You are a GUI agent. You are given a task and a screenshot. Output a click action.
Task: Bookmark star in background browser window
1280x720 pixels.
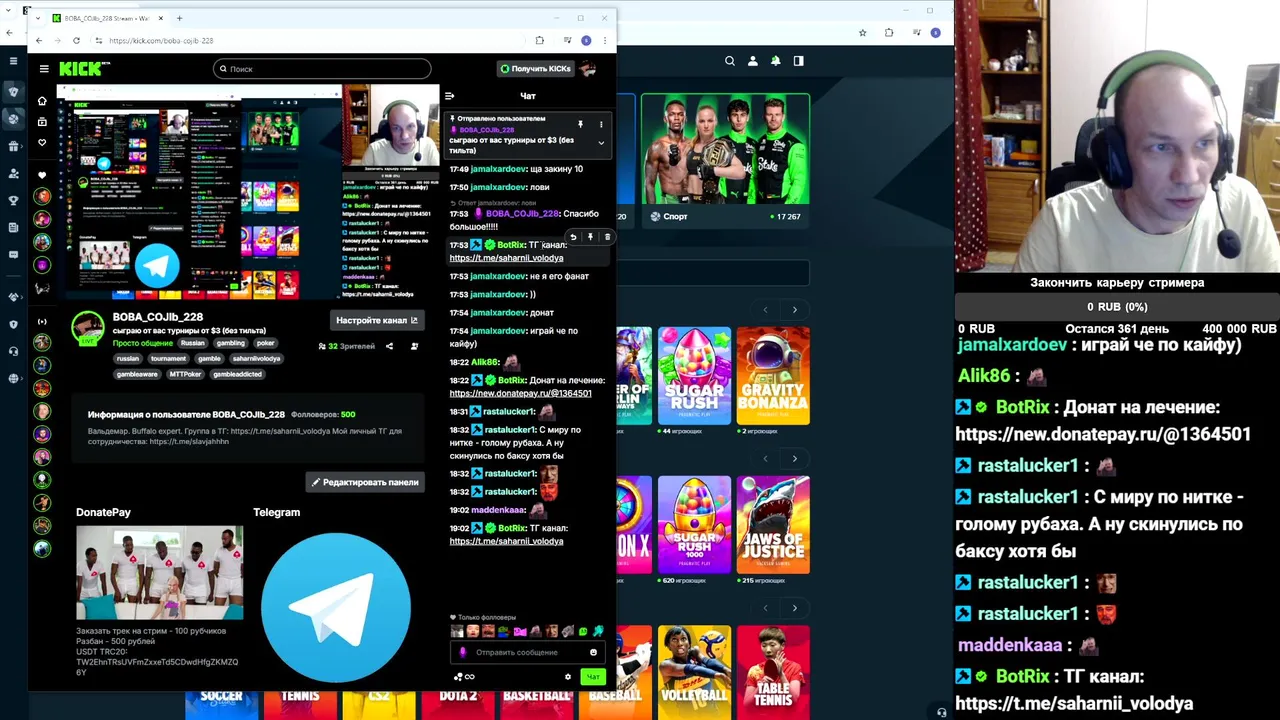click(x=862, y=33)
